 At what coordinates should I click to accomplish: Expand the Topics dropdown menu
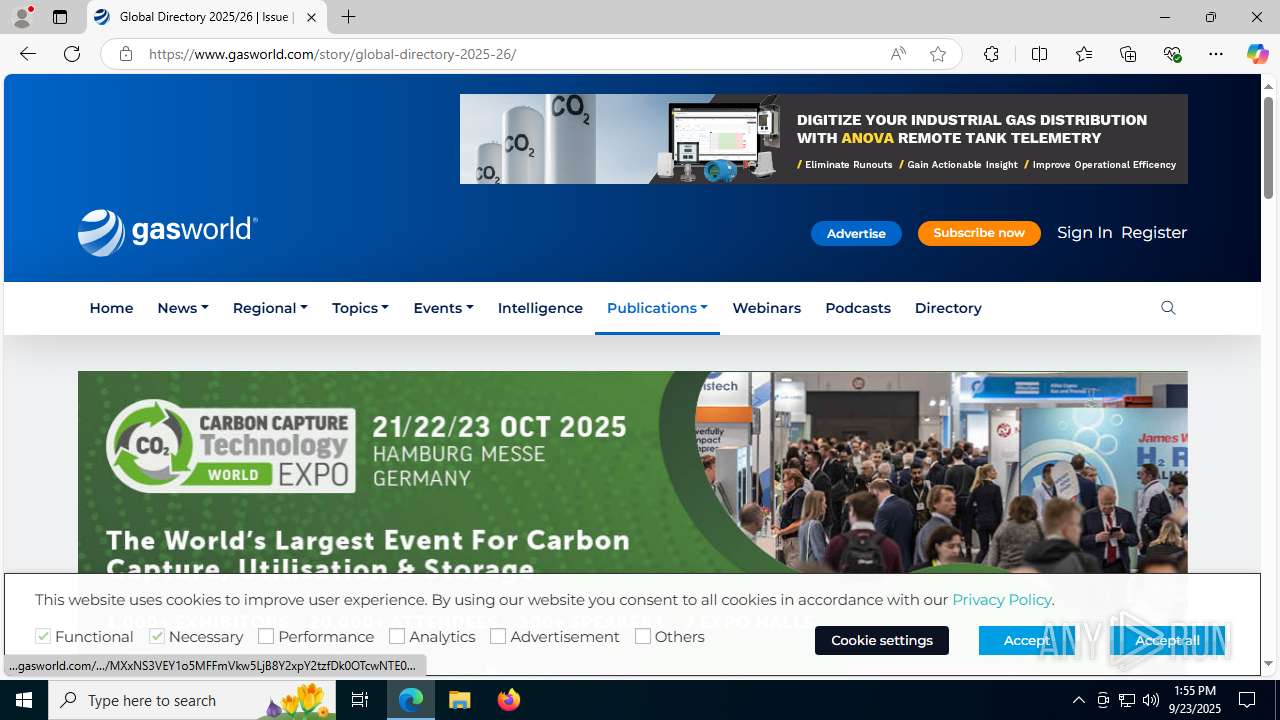pyautogui.click(x=360, y=308)
